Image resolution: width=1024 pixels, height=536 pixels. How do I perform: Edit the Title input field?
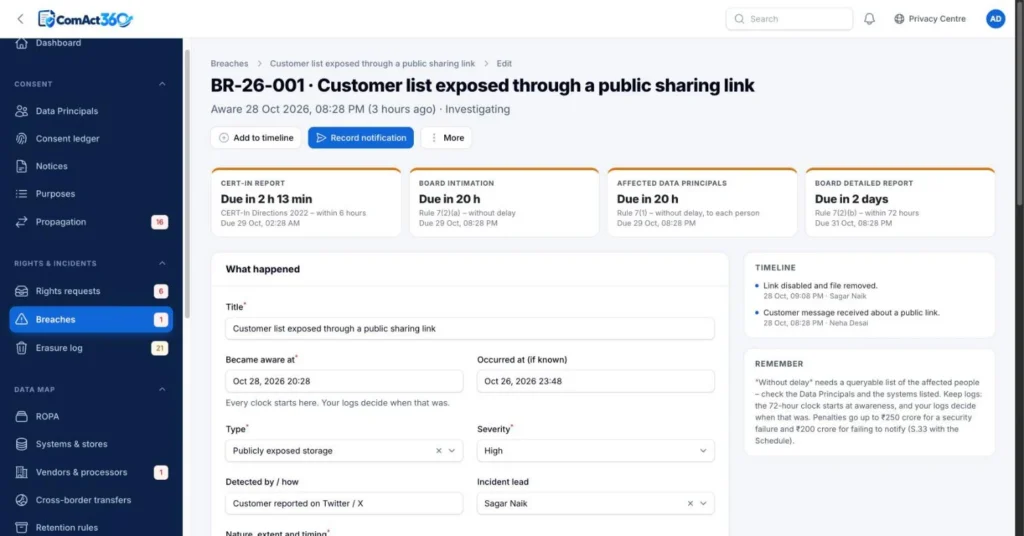point(470,329)
